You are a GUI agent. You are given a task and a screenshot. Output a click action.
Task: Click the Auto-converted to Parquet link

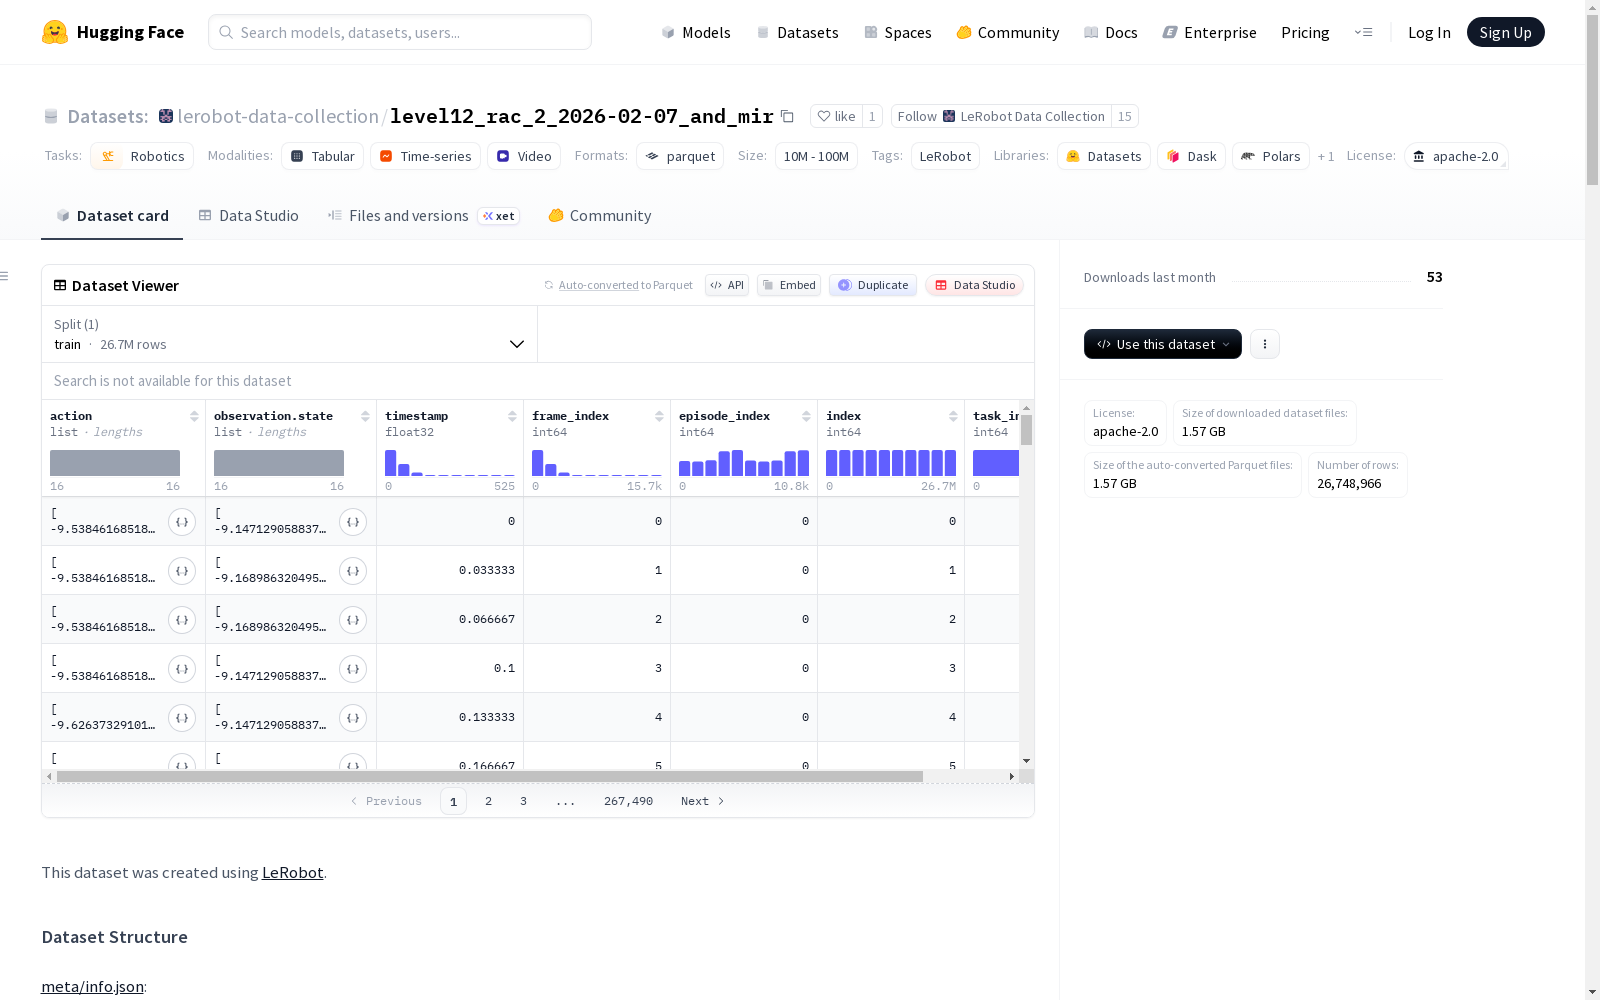click(x=626, y=285)
